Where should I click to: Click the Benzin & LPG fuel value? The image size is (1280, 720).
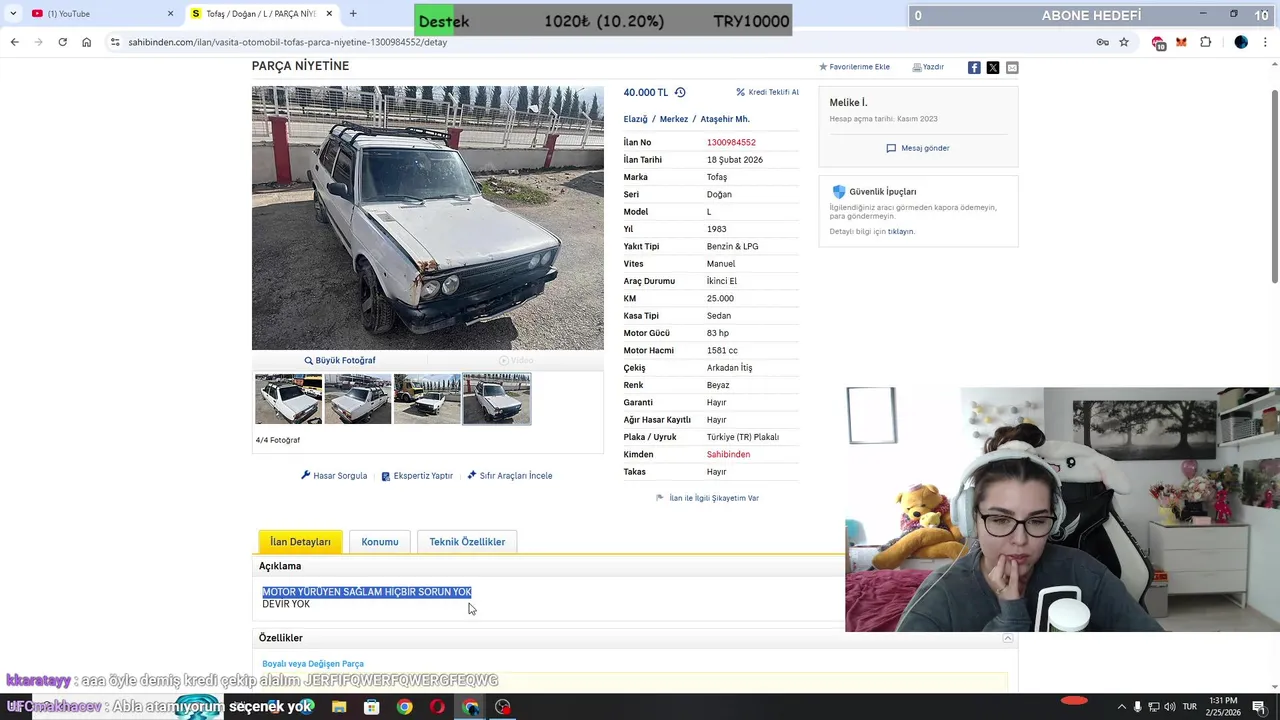(x=732, y=246)
